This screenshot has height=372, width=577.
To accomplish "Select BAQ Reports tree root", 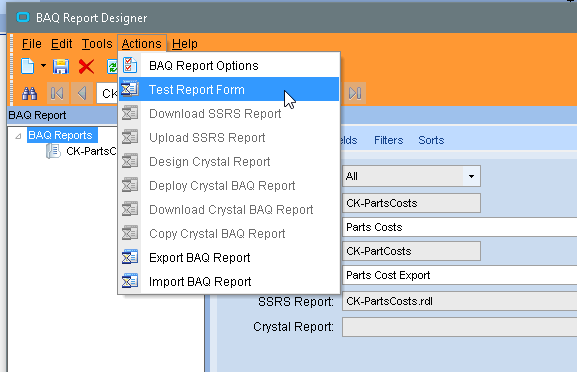I will tap(62, 135).
